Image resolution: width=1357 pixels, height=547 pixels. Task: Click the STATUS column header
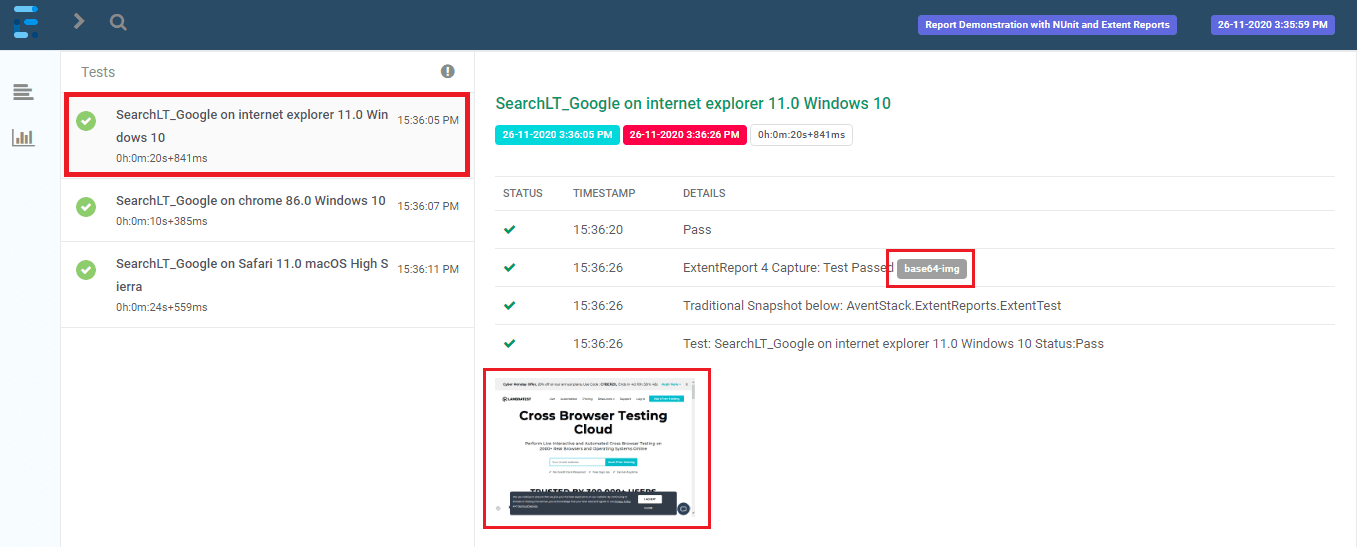523,193
